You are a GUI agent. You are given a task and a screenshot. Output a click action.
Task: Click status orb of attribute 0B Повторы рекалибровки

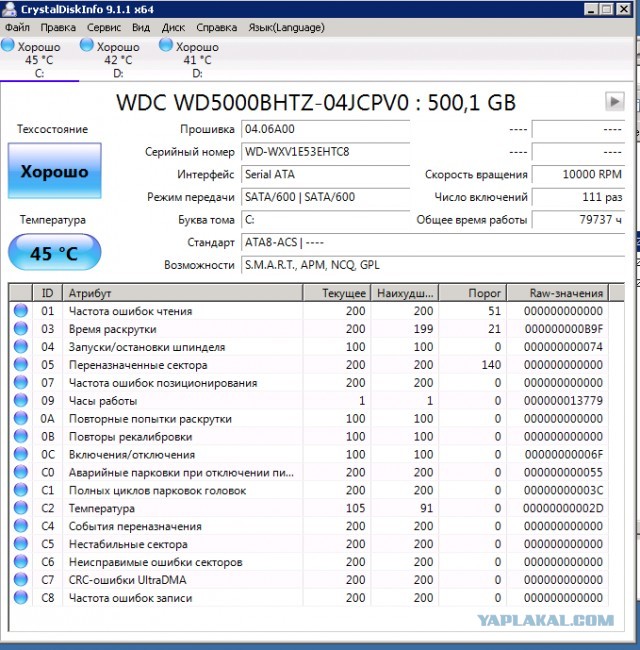(x=21, y=436)
